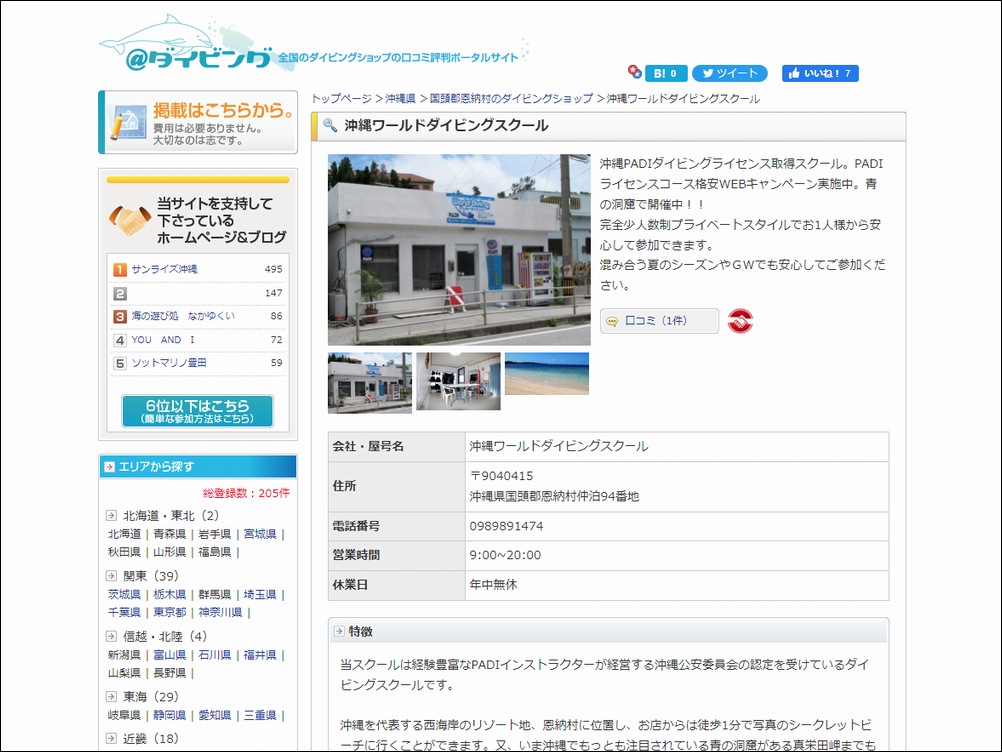Click the red handshake support icon
1002x752 pixels.
740,321
